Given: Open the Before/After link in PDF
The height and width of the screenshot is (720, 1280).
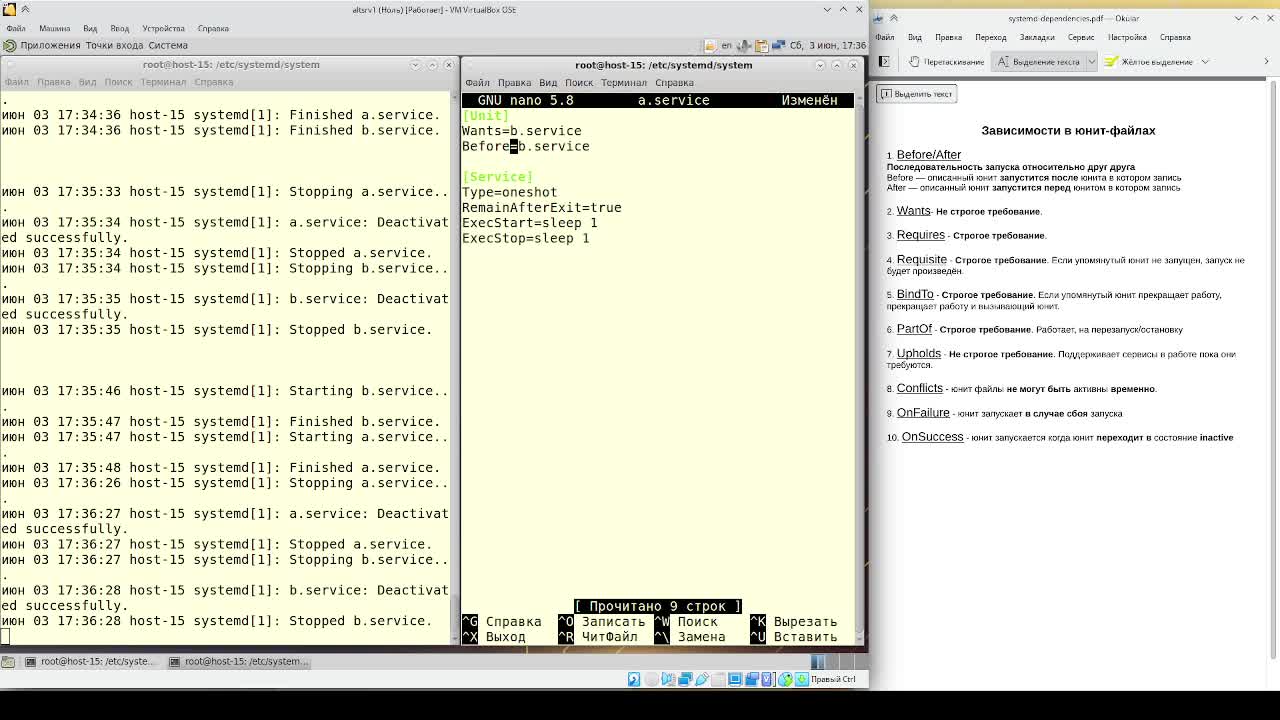Looking at the screenshot, I should [928, 155].
